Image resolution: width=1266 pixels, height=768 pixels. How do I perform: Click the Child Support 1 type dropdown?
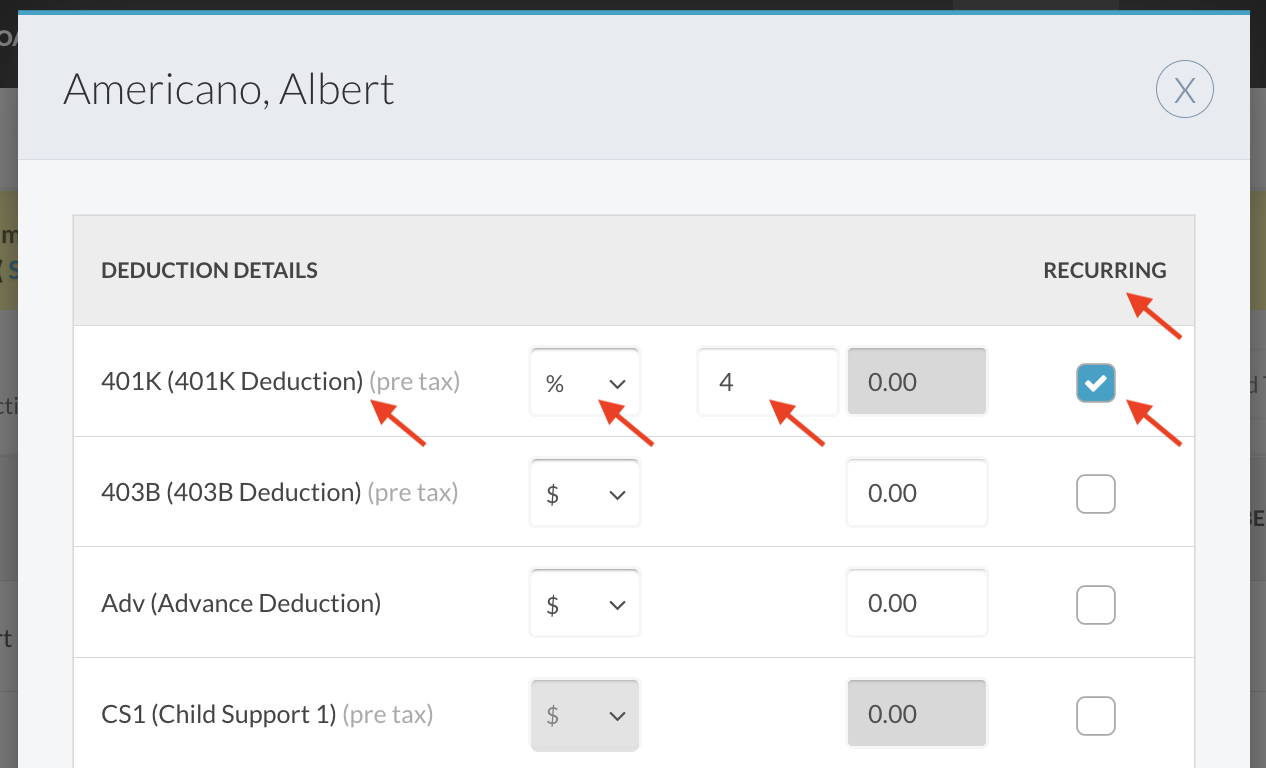click(584, 715)
